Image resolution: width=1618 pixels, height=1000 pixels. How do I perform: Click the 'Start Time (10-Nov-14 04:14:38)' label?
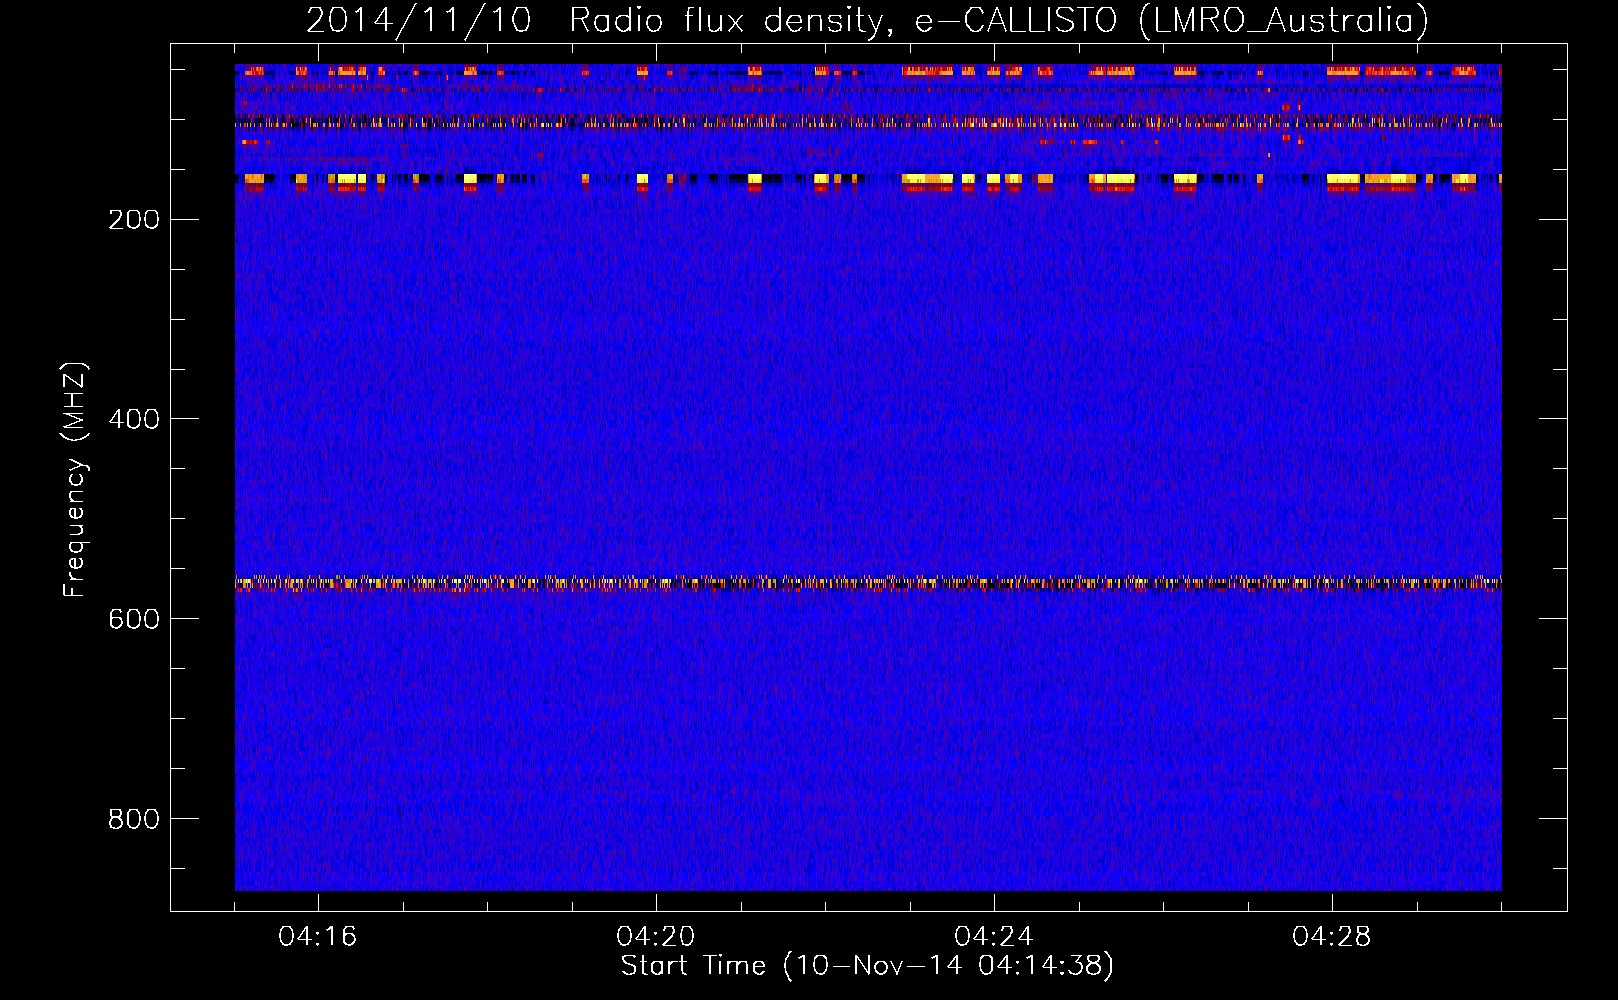867,966
